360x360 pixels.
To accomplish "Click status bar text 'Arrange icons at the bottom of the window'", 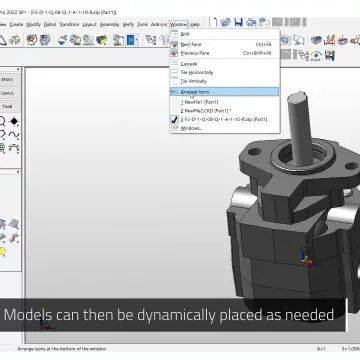I will click(x=61, y=349).
